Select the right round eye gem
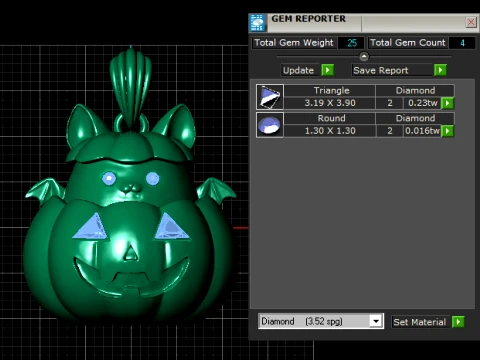The height and width of the screenshot is (360, 480). (x=153, y=179)
